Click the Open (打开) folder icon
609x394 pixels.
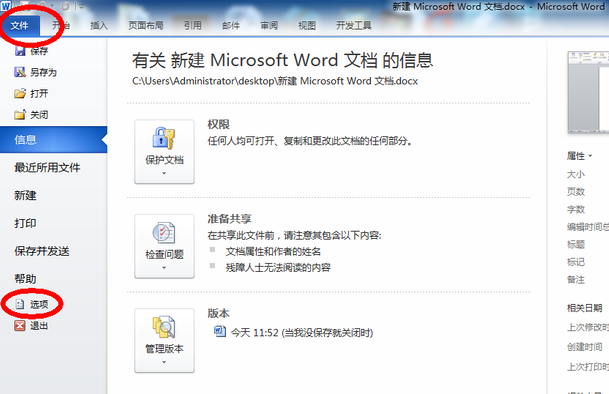click(20, 93)
